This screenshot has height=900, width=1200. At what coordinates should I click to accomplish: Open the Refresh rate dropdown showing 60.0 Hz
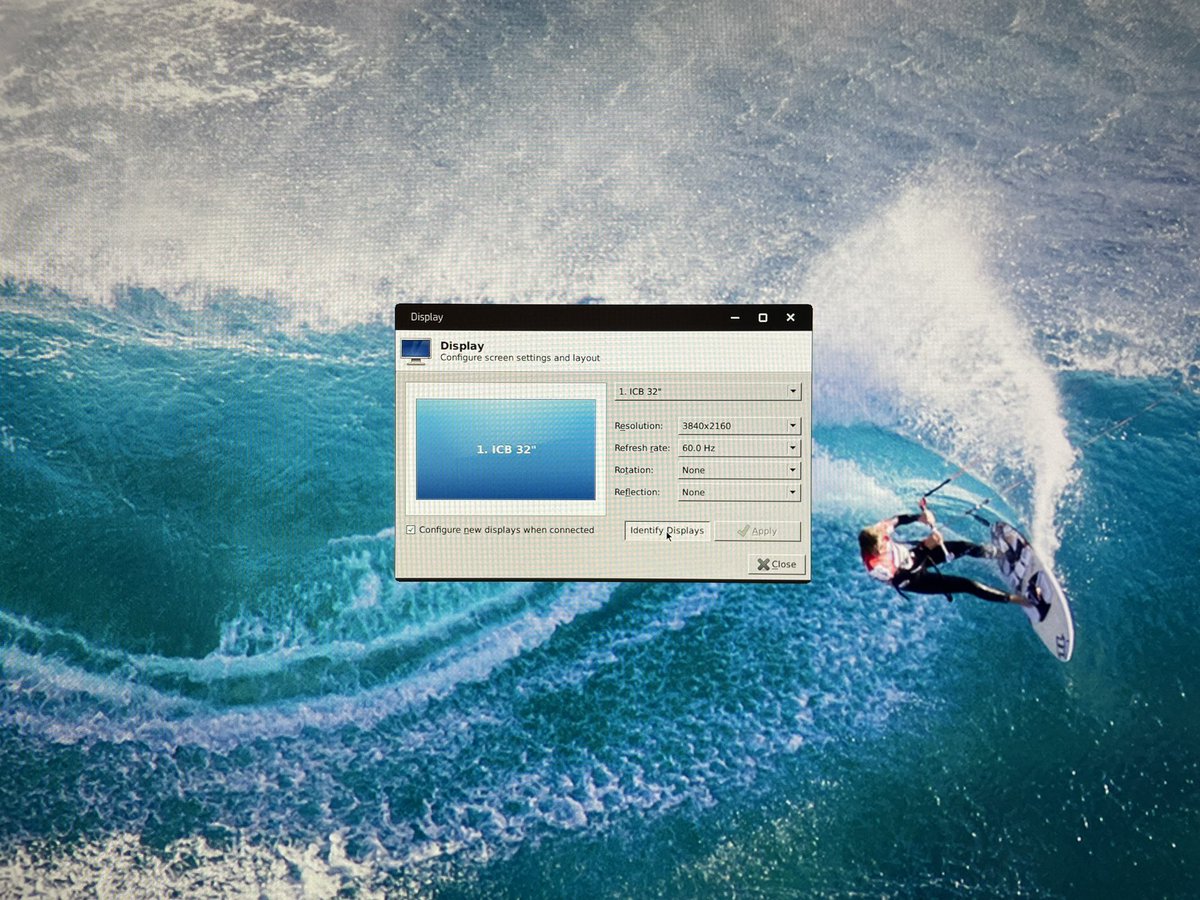point(739,448)
